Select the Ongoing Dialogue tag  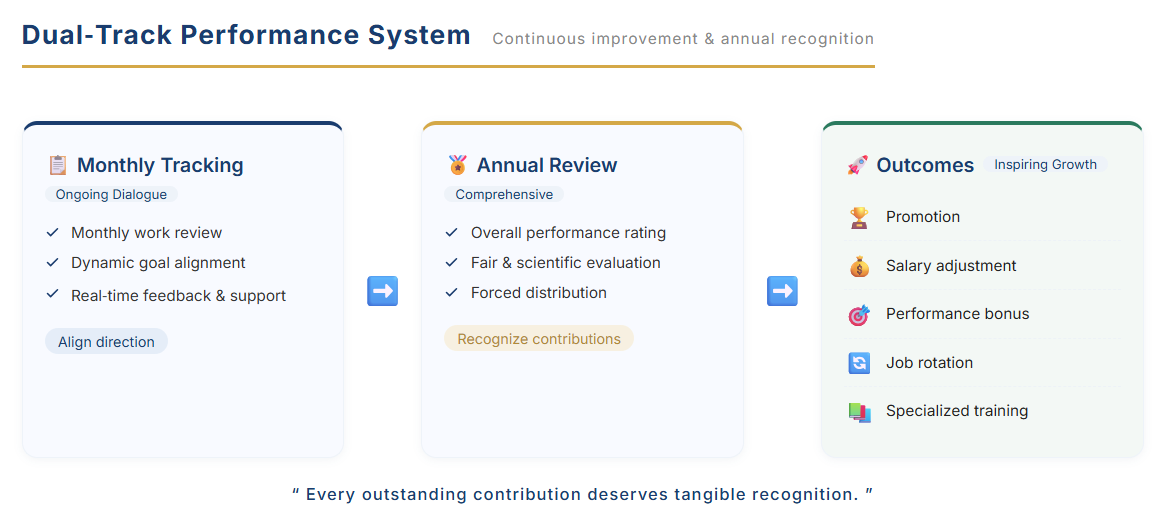tap(112, 195)
